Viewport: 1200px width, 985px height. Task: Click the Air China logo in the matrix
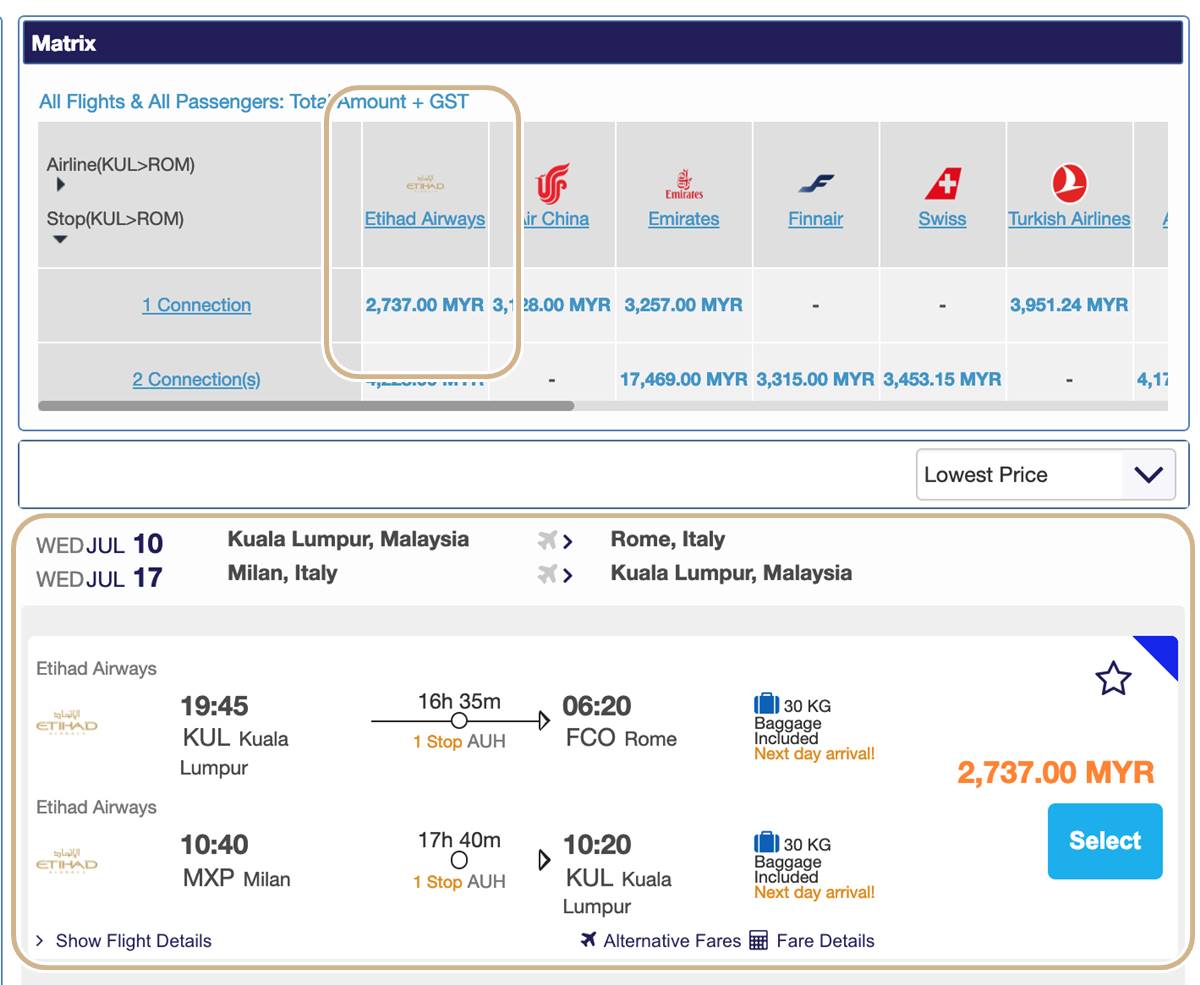click(552, 184)
